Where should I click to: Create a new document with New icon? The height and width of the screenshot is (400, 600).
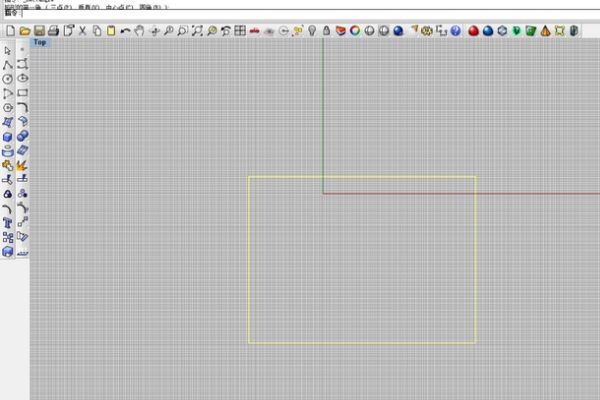pos(10,31)
